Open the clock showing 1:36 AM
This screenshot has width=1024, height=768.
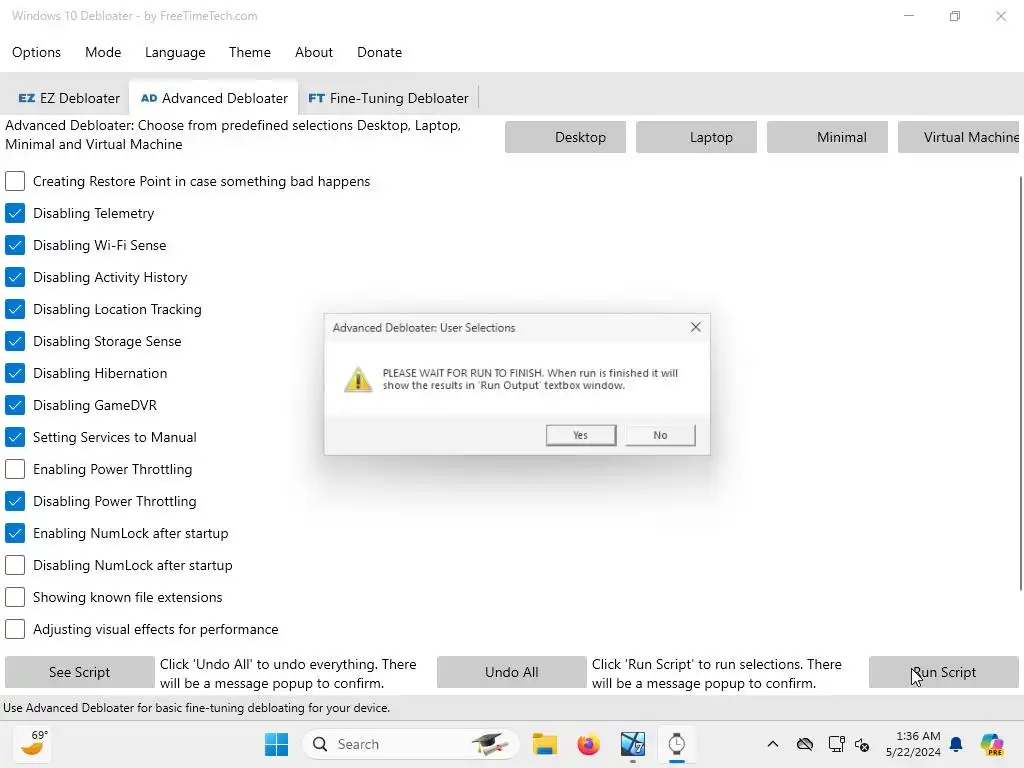click(913, 744)
